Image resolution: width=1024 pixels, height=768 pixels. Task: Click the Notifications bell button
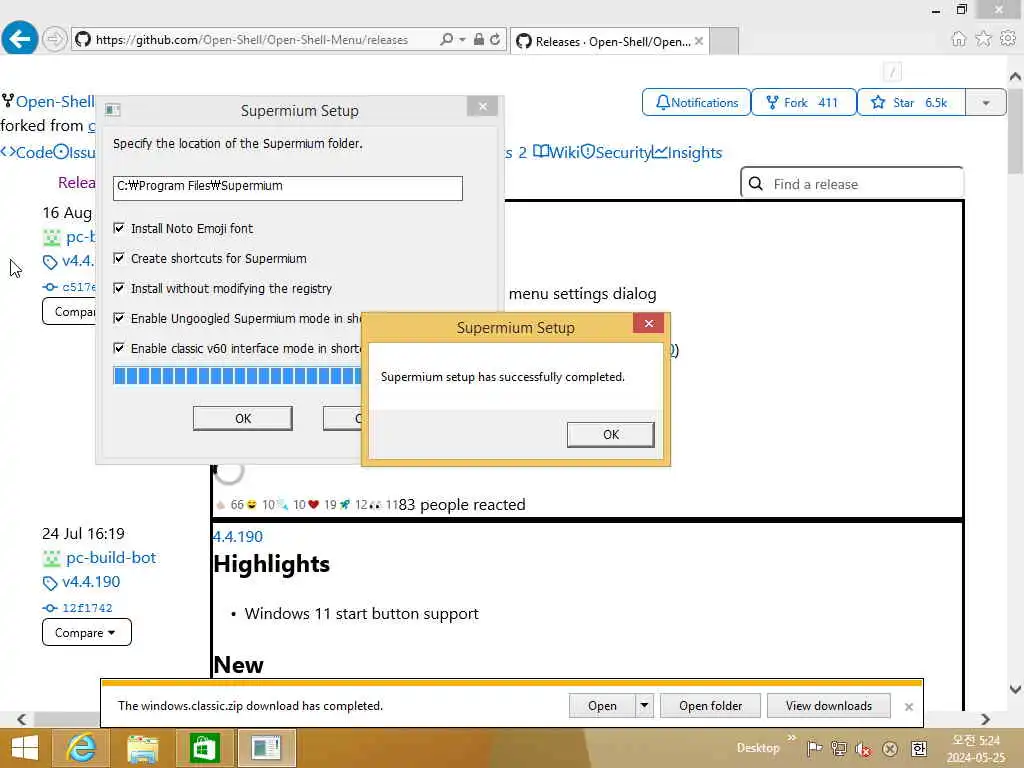click(696, 103)
